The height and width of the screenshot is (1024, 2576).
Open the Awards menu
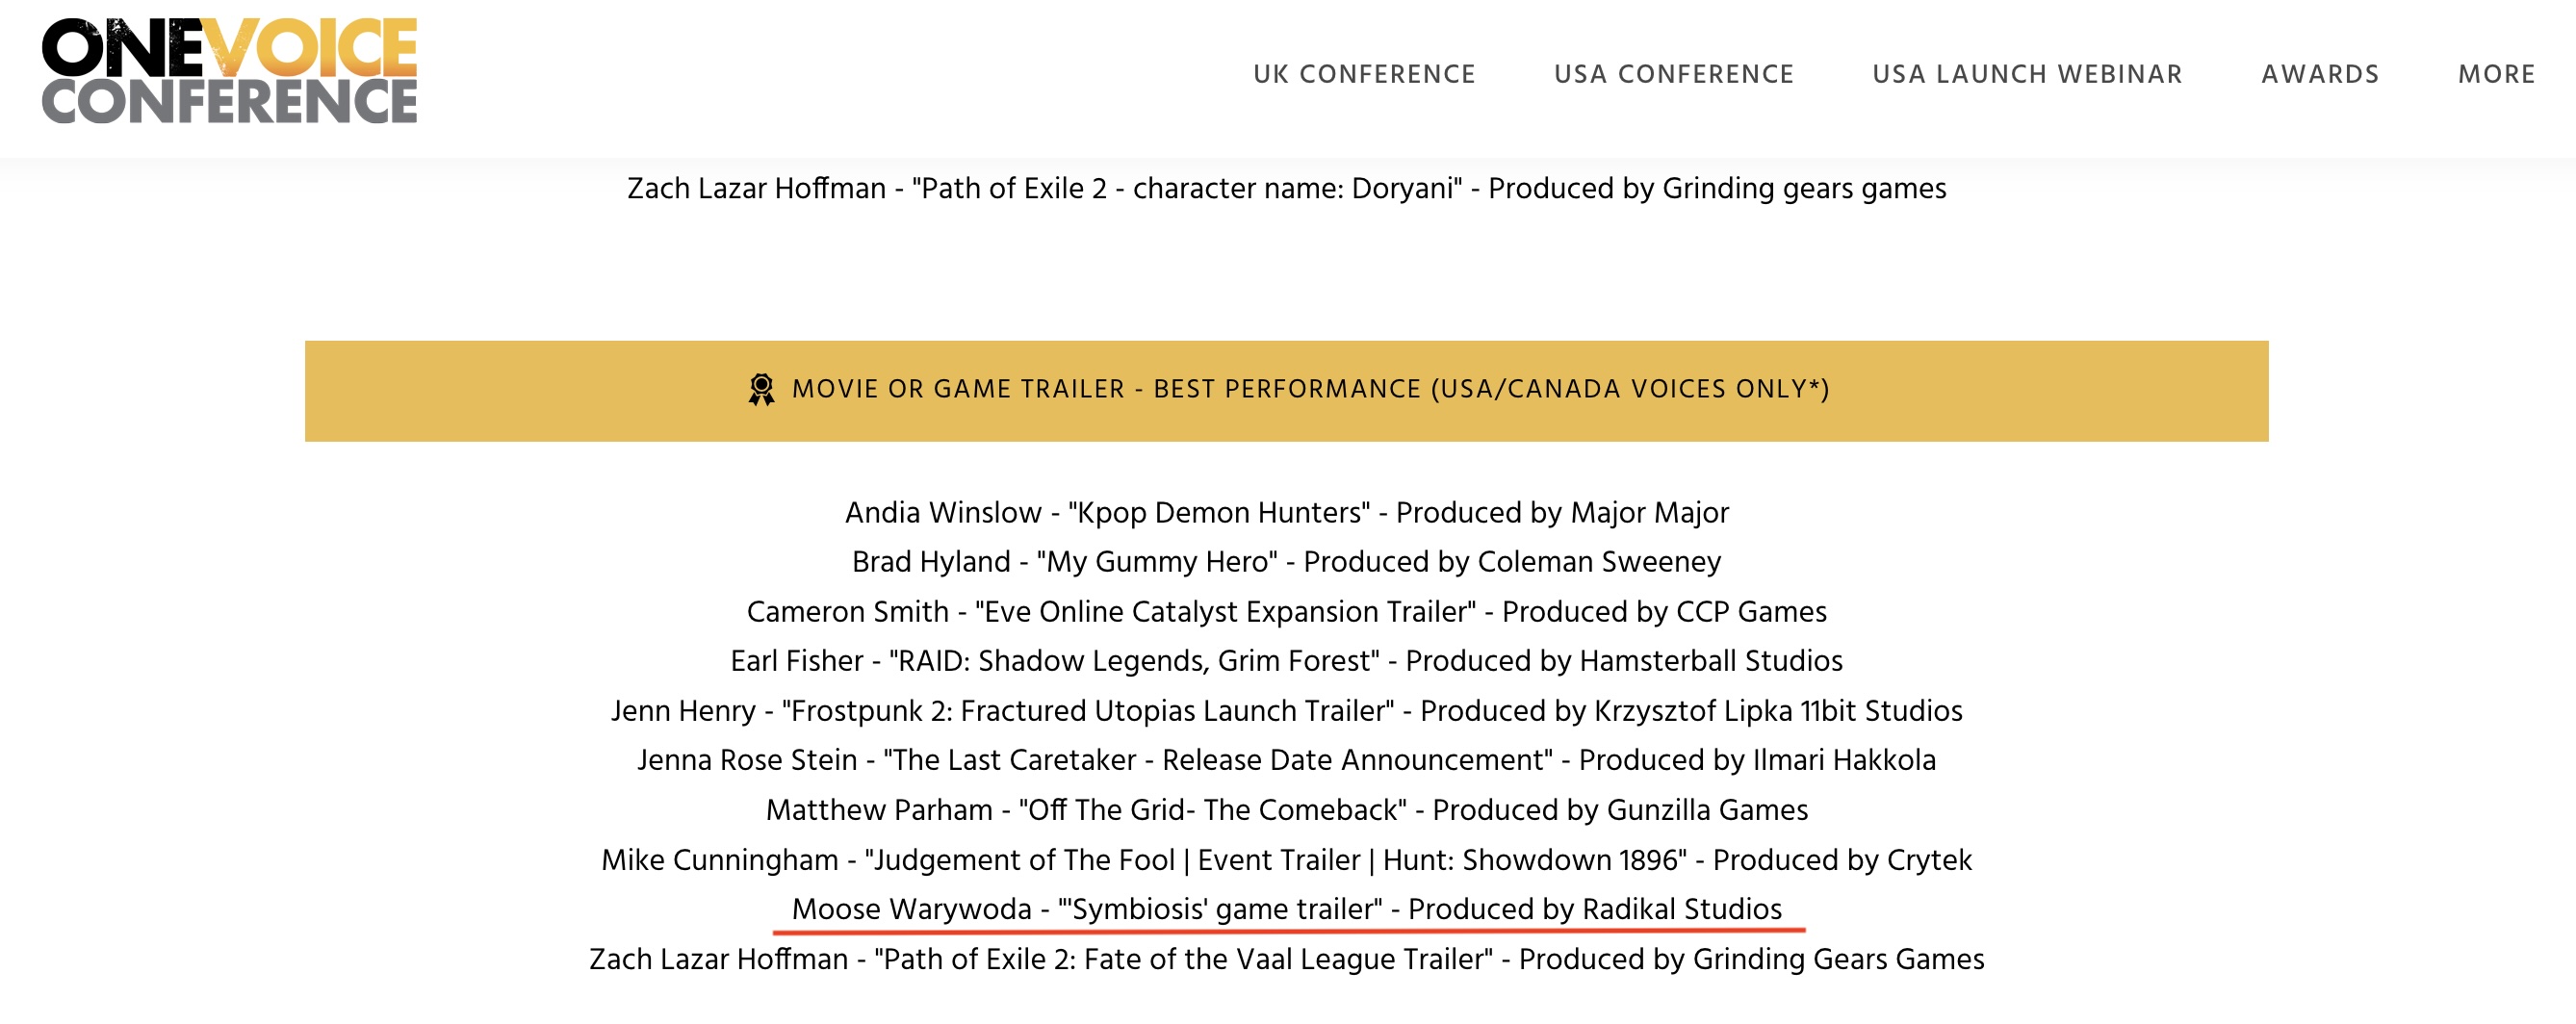coord(2320,74)
